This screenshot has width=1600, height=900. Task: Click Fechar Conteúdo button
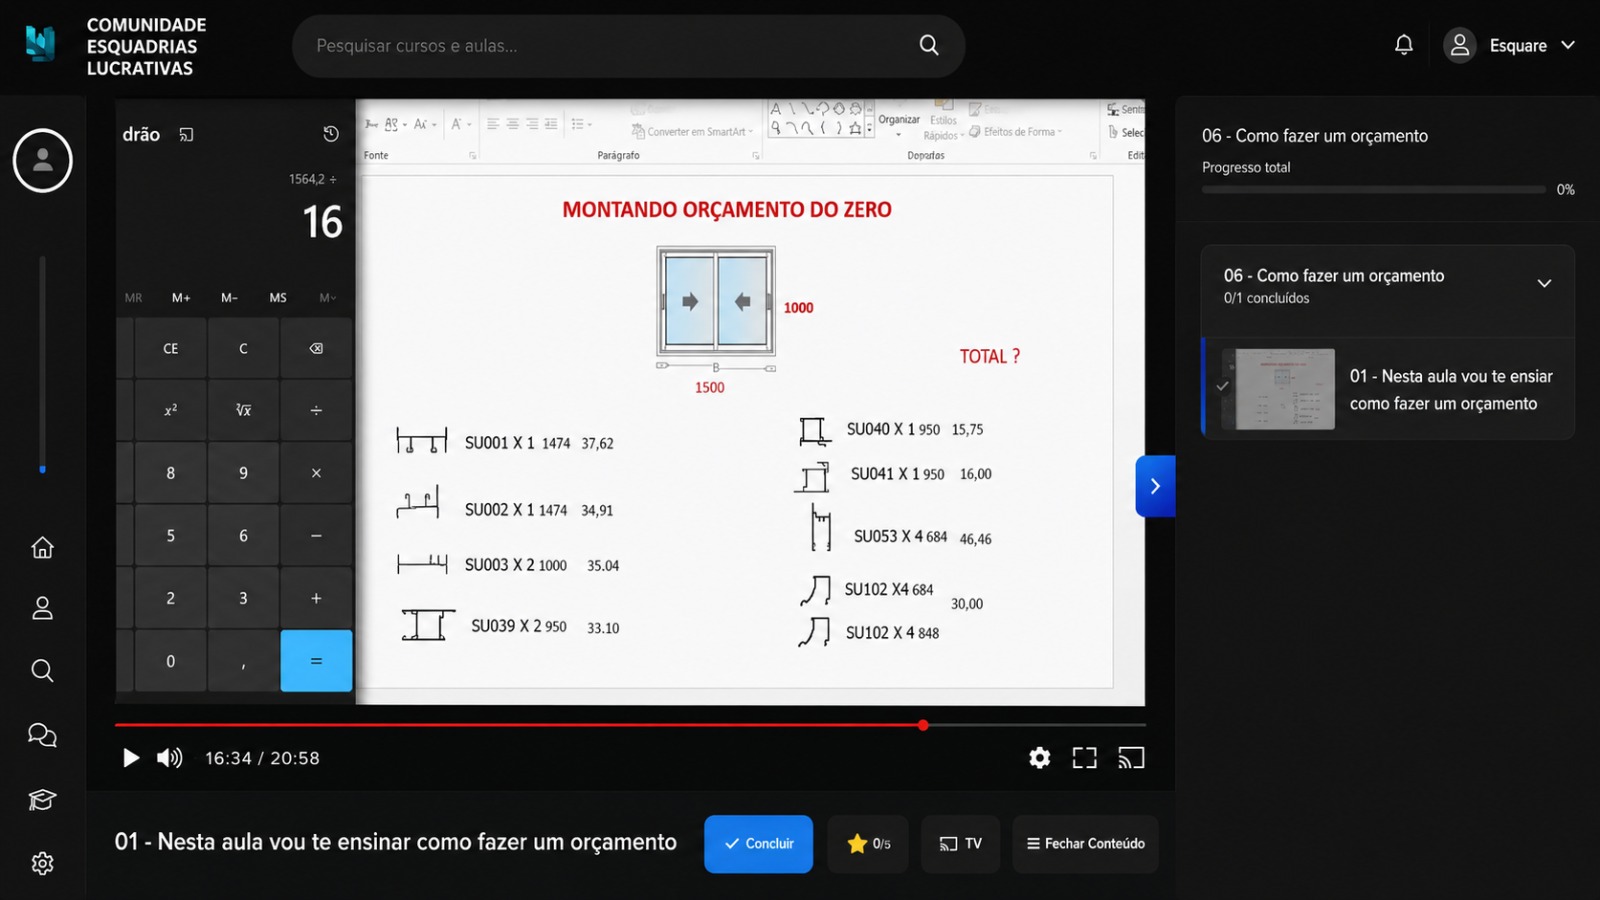point(1085,844)
